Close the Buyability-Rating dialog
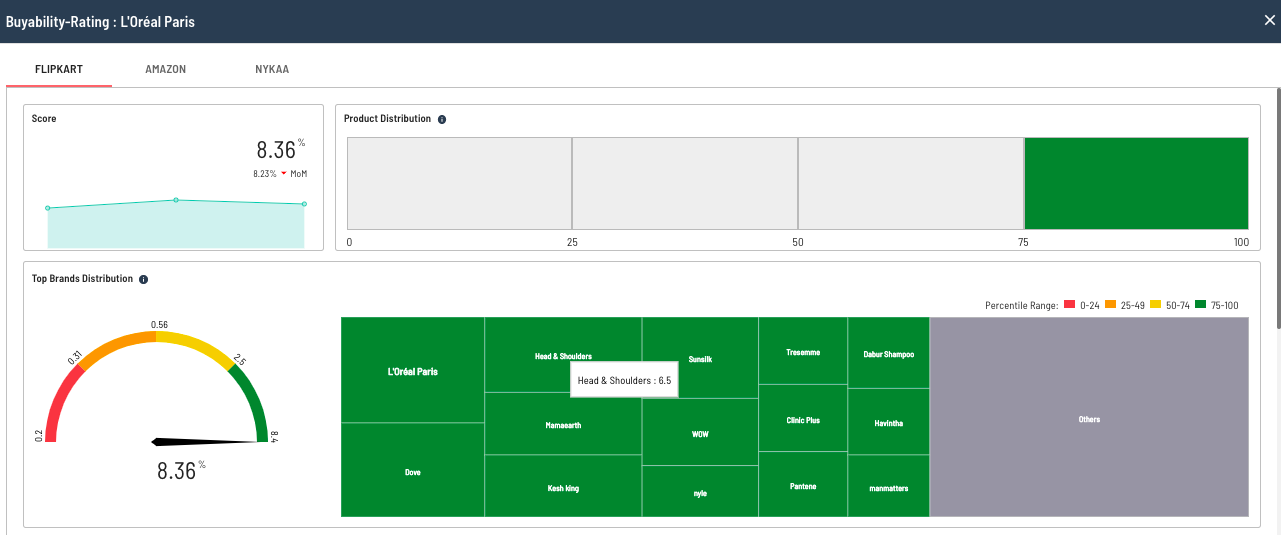 (x=1269, y=20)
